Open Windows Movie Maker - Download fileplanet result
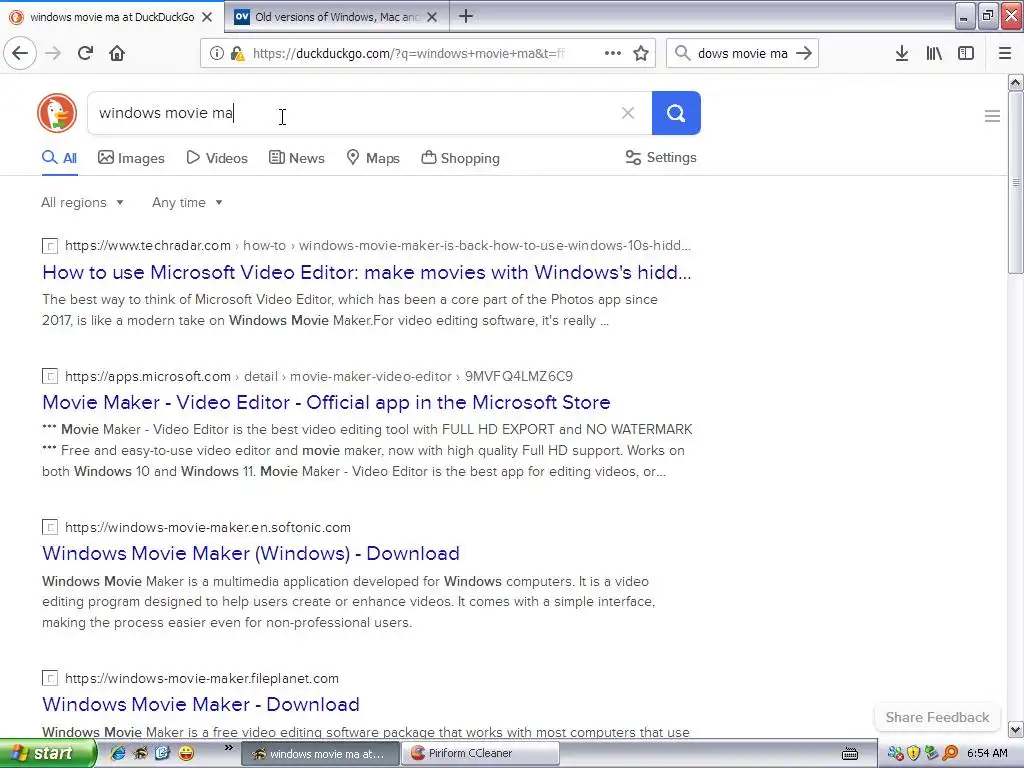This screenshot has height=768, width=1024. (200, 704)
